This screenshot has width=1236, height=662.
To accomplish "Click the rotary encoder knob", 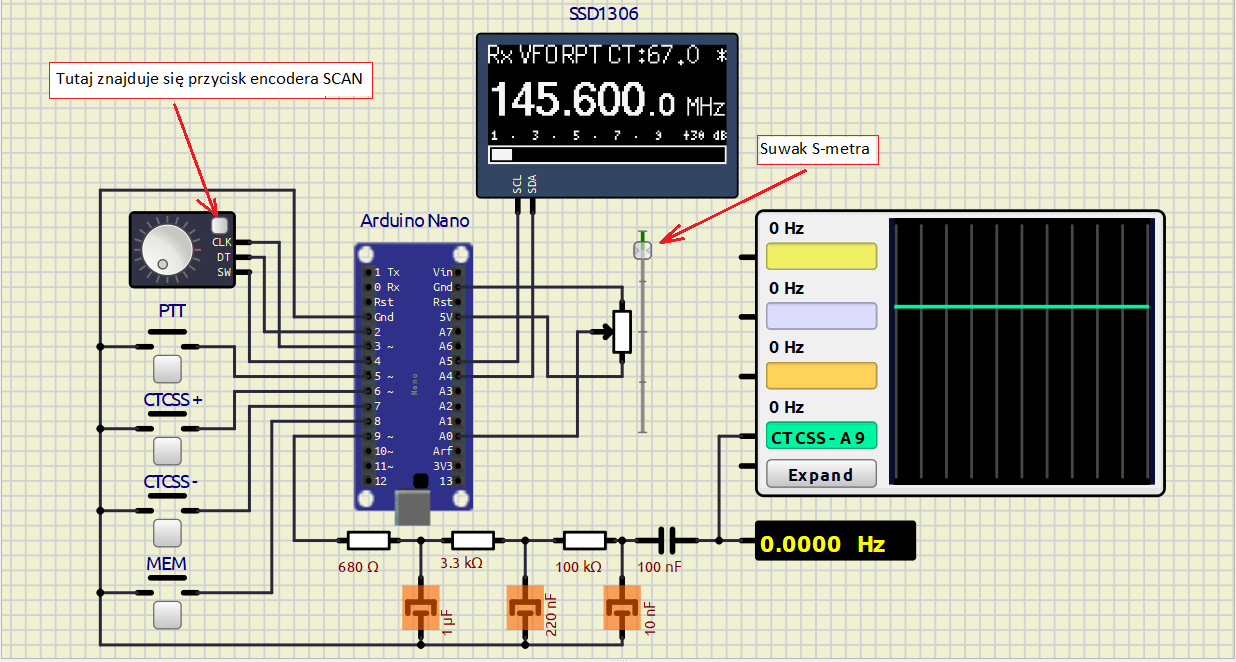I will (168, 249).
